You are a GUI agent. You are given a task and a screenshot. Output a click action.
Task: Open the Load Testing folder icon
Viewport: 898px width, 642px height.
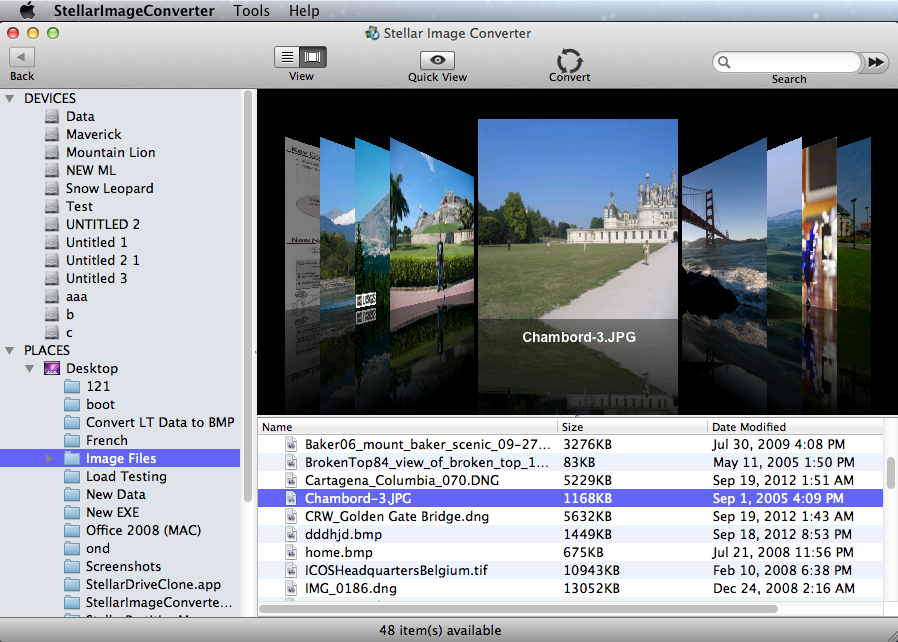(x=72, y=477)
